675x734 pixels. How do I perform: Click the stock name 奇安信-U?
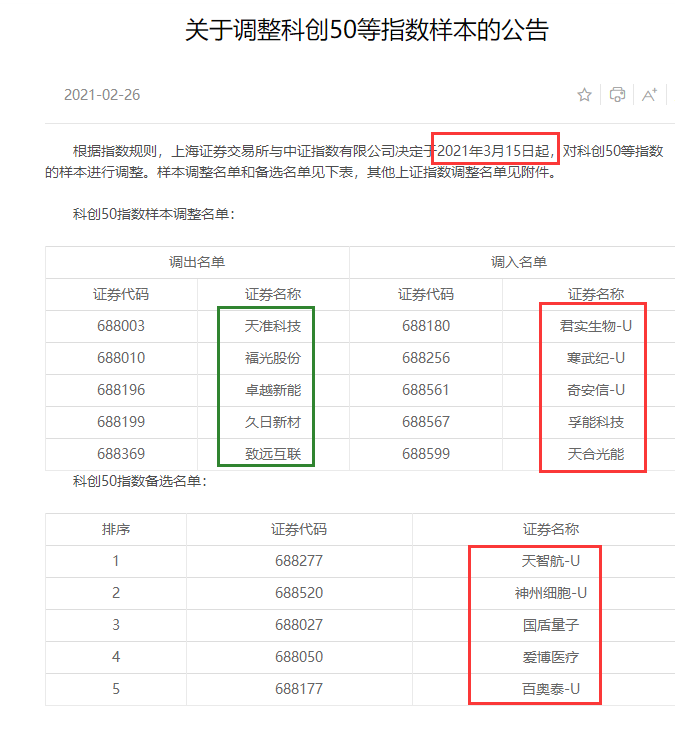(x=595, y=390)
